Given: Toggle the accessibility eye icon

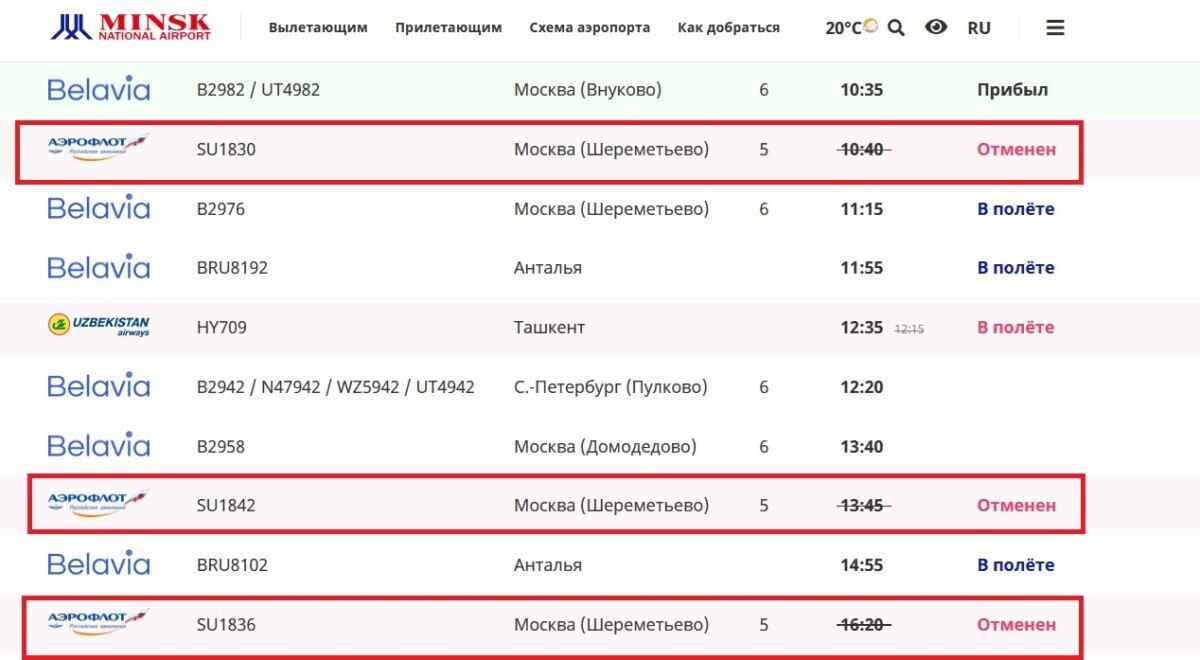Looking at the screenshot, I should pyautogui.click(x=936, y=28).
